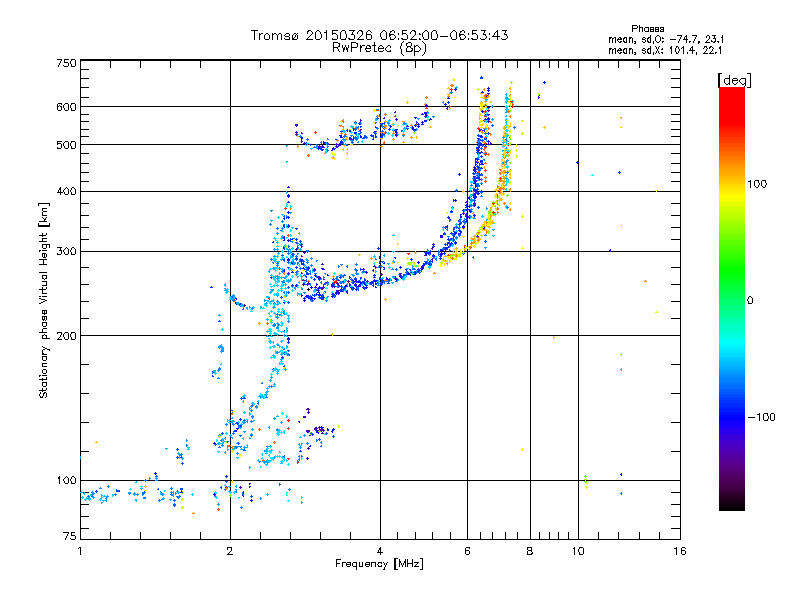Click the x-axis tick label '6'

pos(467,551)
